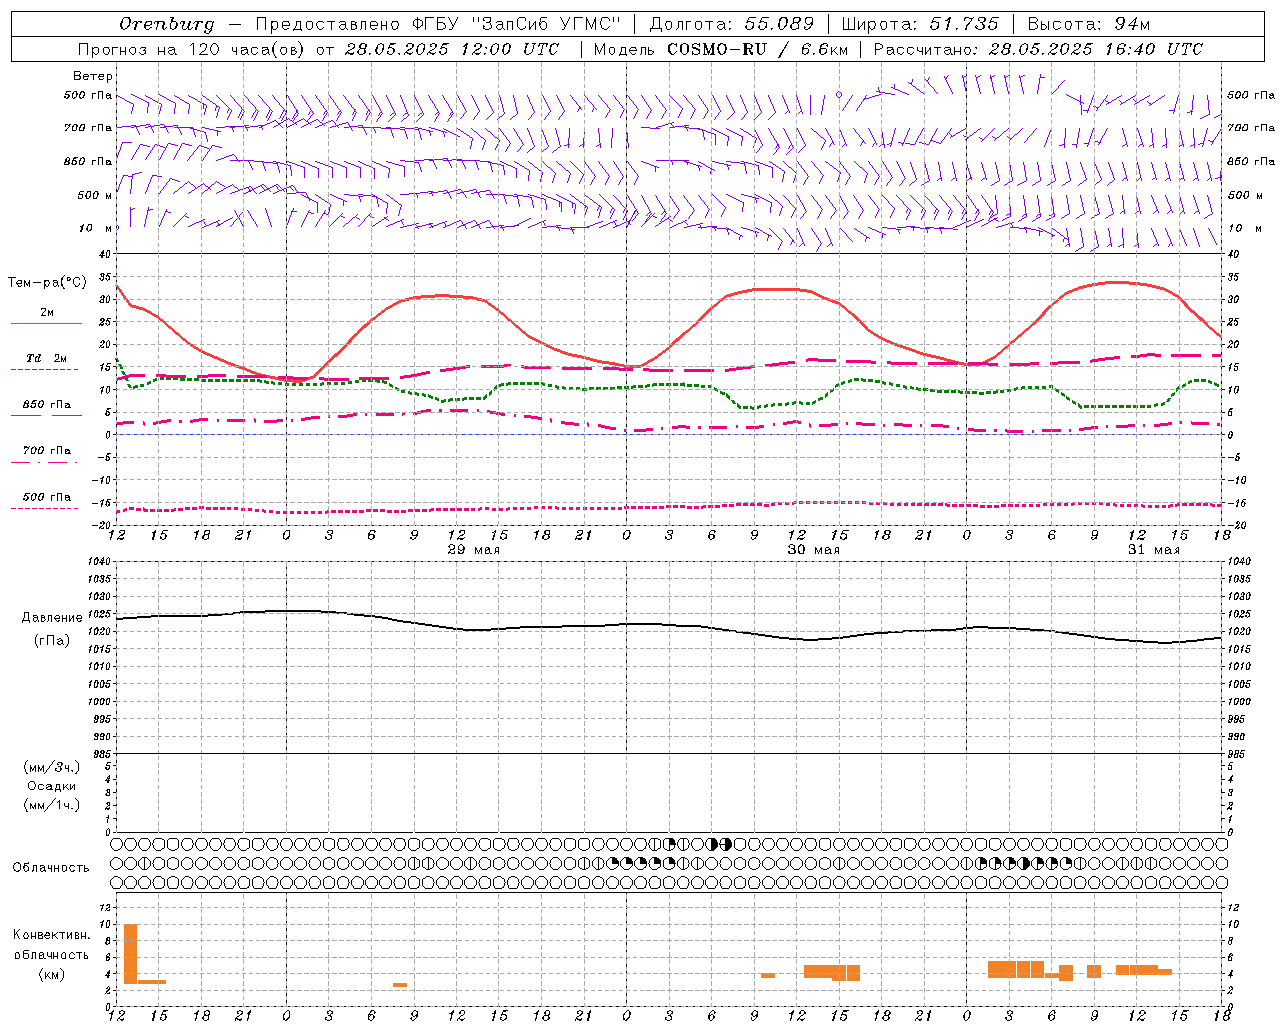Viewport: 1280px width, 1024px height.
Task: Click the Давление pressure panel label
Action: [x=52, y=618]
